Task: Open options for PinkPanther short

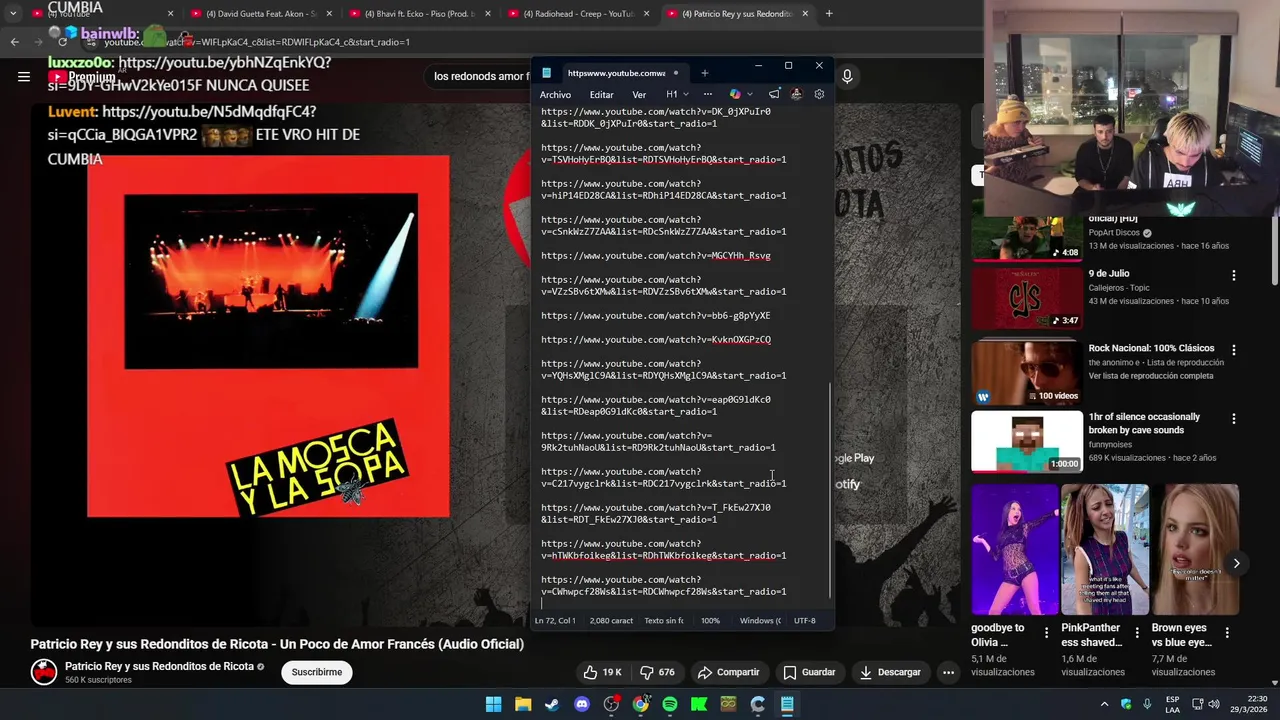Action: pos(1137,633)
